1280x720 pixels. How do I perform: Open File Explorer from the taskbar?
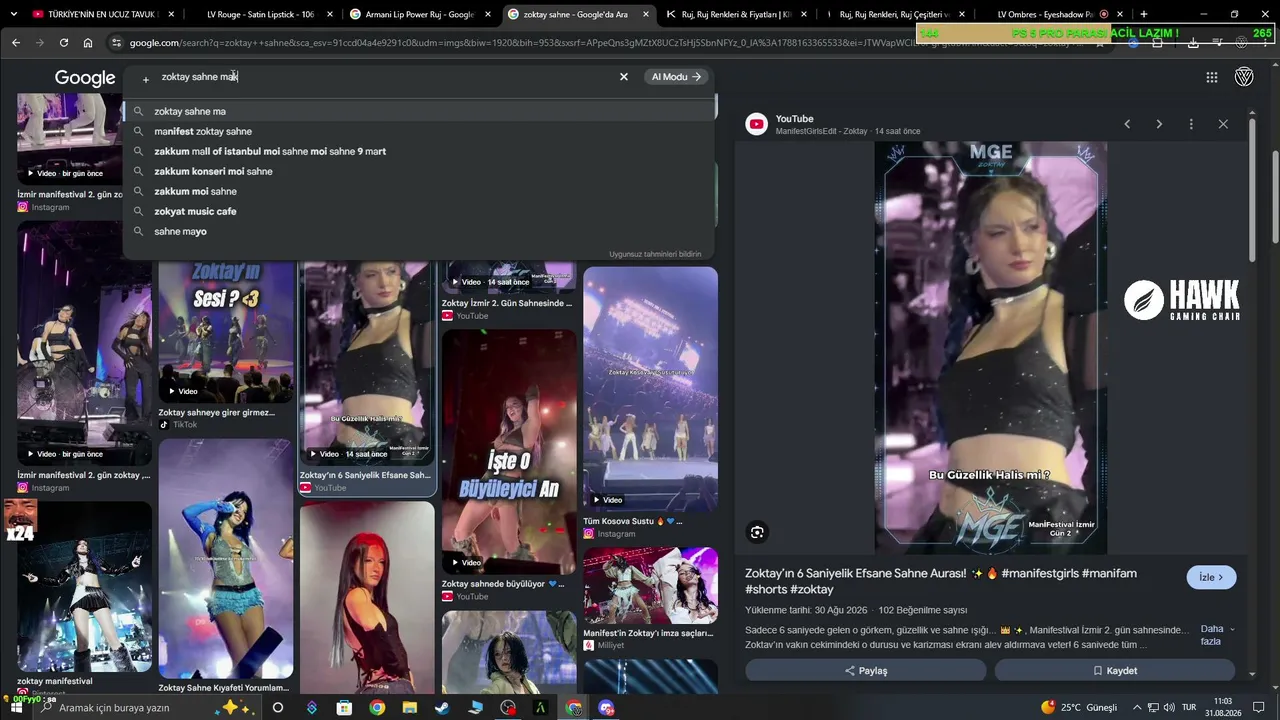click(410, 708)
